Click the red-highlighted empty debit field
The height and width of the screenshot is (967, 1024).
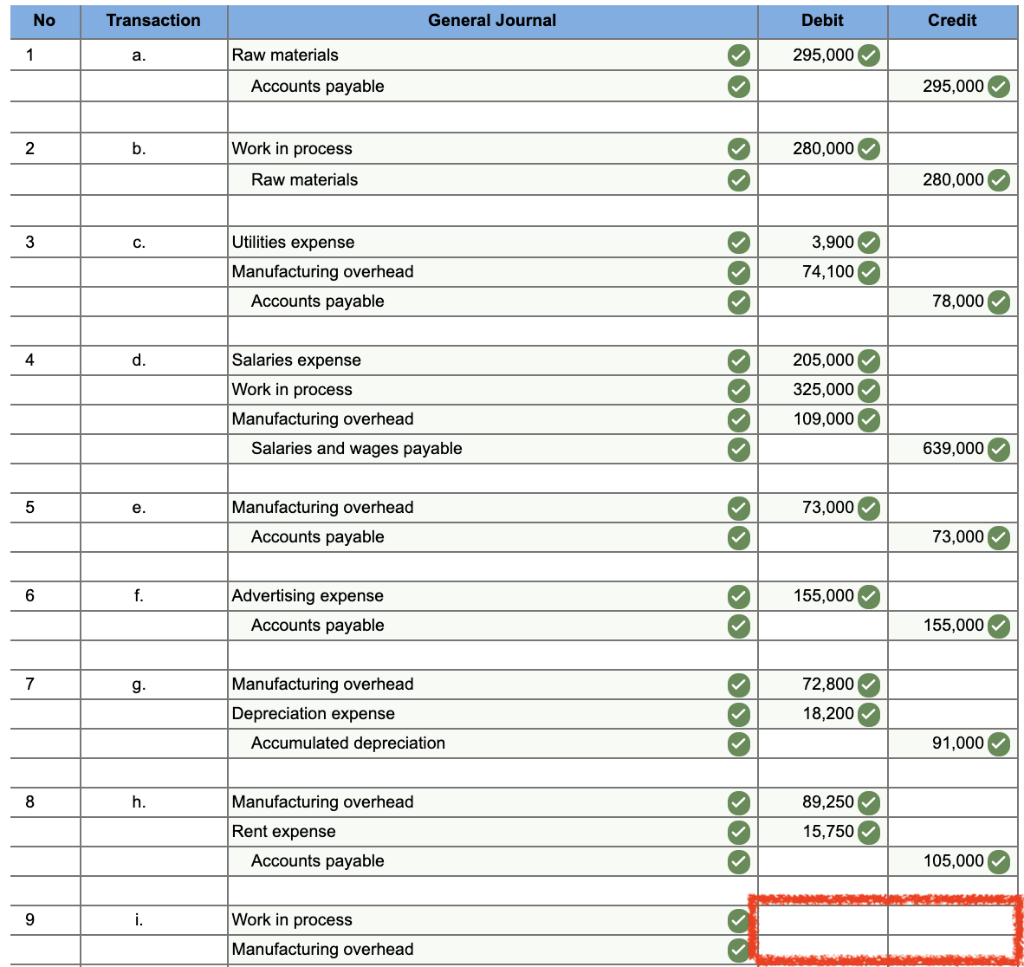(820, 919)
